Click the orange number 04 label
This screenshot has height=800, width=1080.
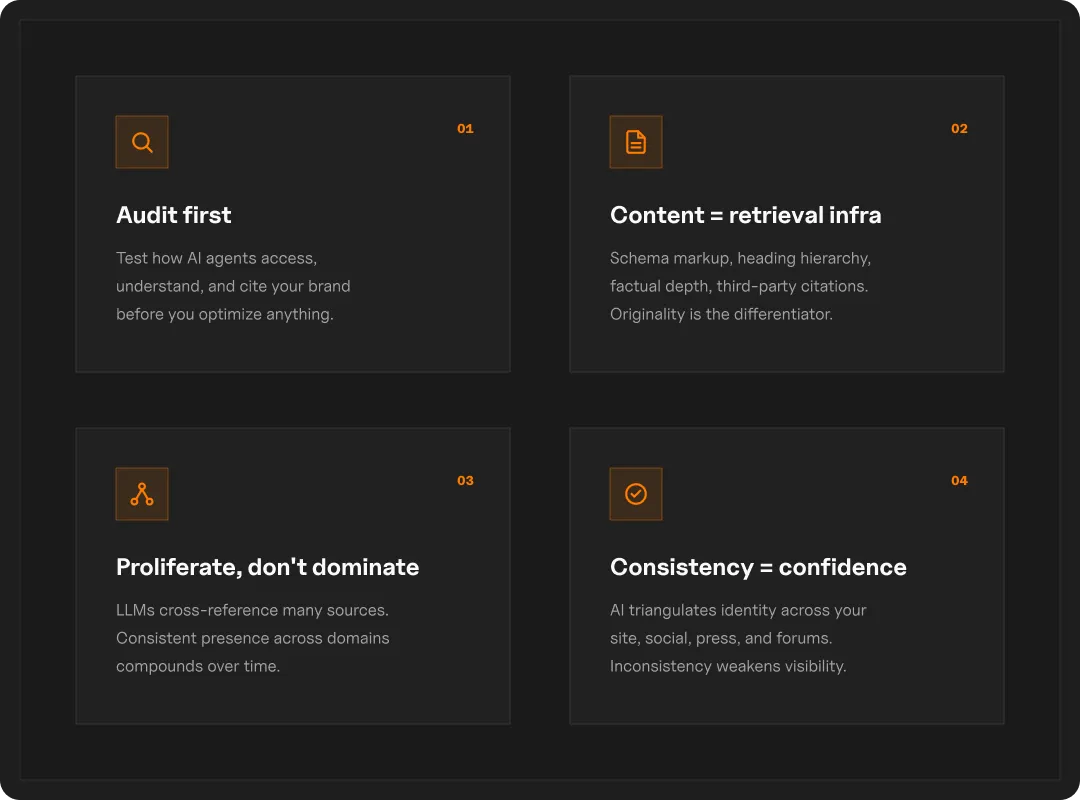(x=959, y=481)
